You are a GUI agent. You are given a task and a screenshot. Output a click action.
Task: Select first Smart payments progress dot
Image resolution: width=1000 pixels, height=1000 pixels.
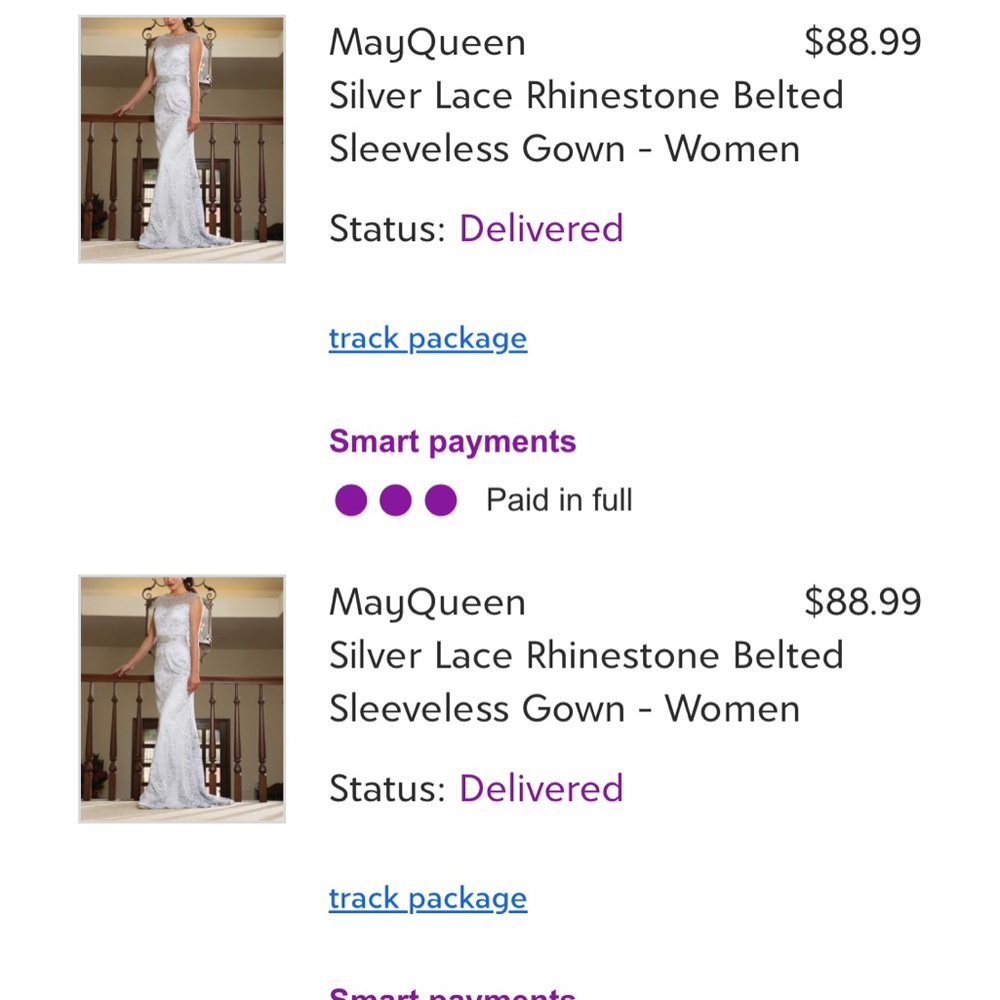tap(351, 499)
